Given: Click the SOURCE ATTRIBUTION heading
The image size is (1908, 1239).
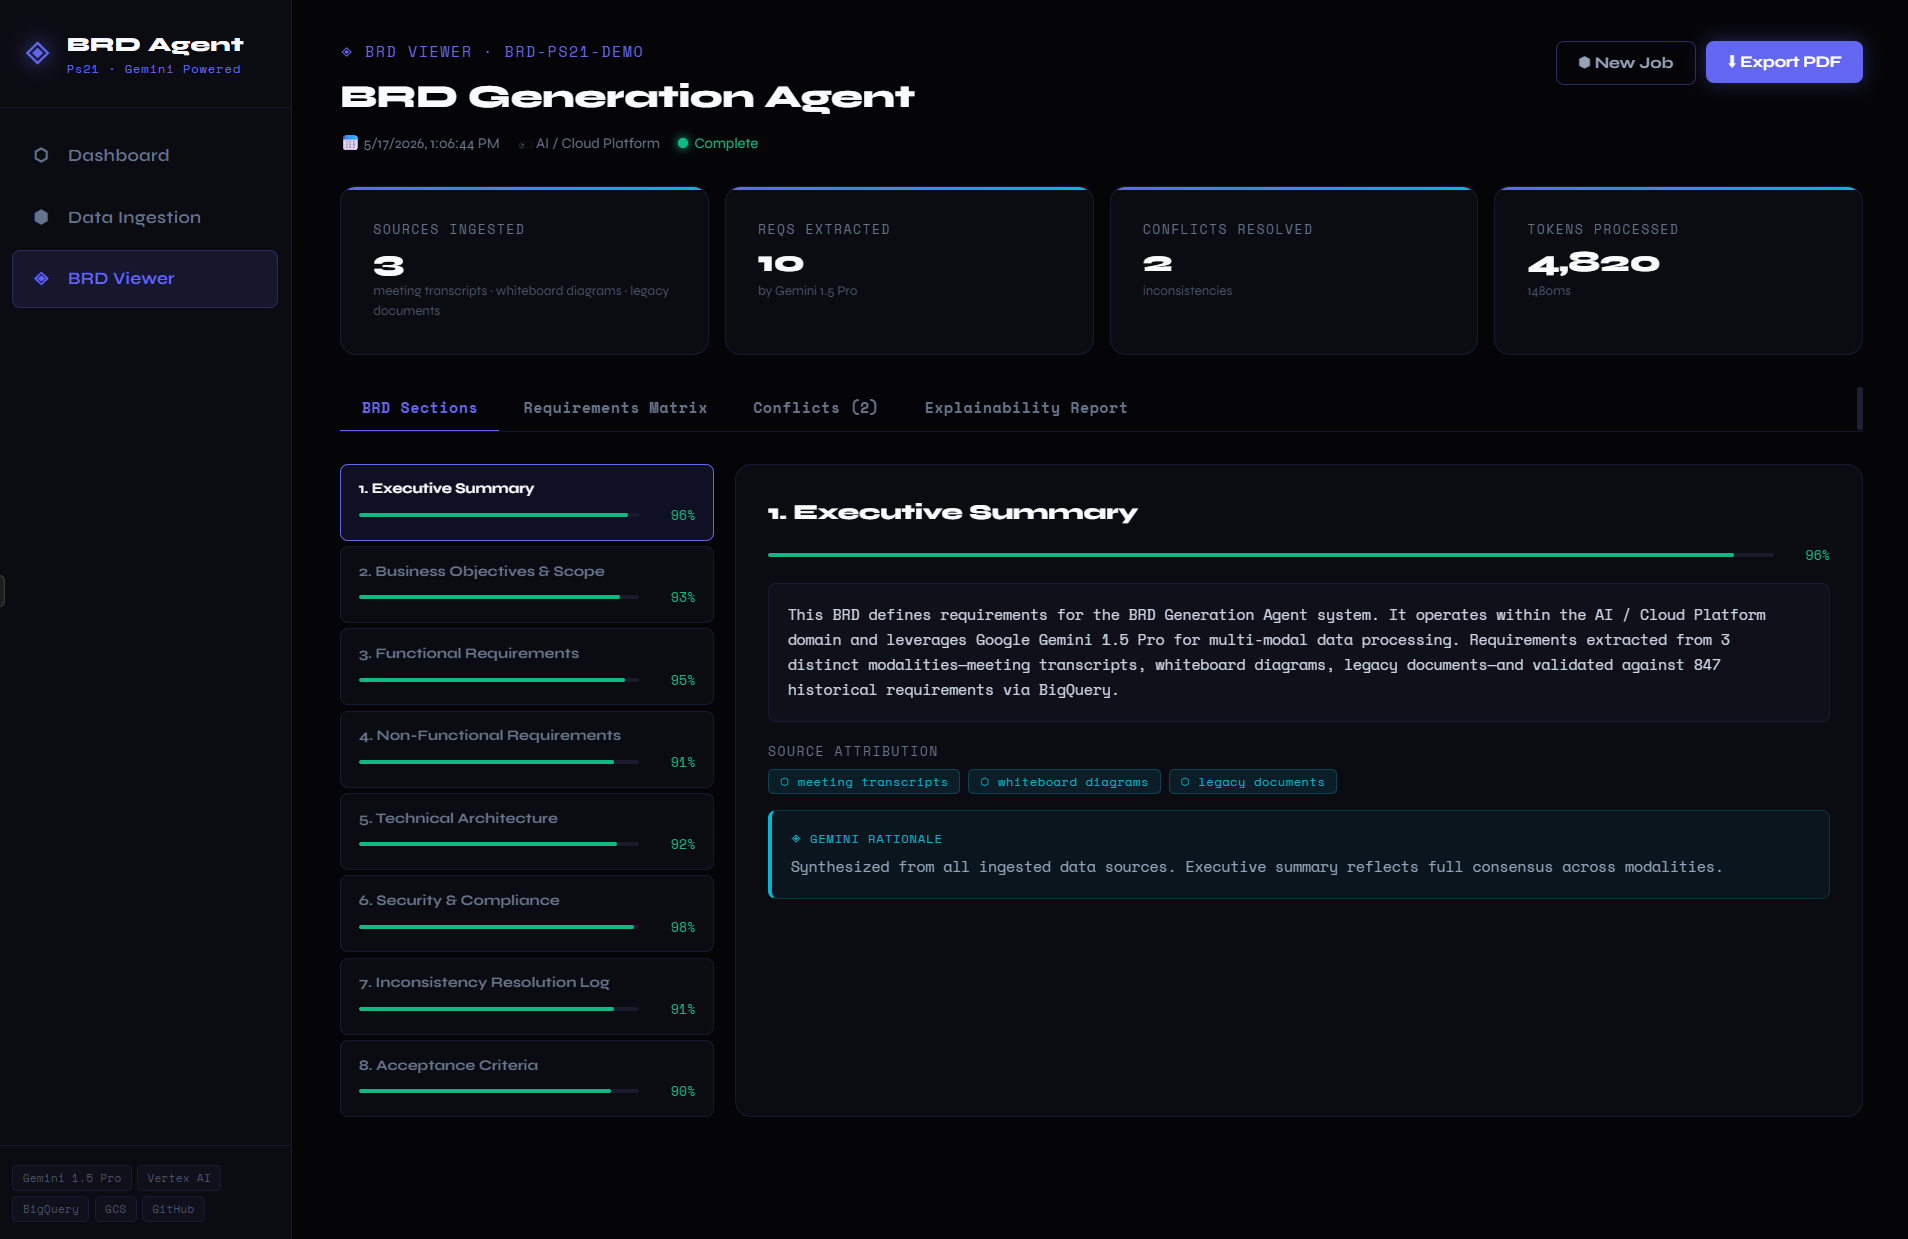Looking at the screenshot, I should pos(853,751).
